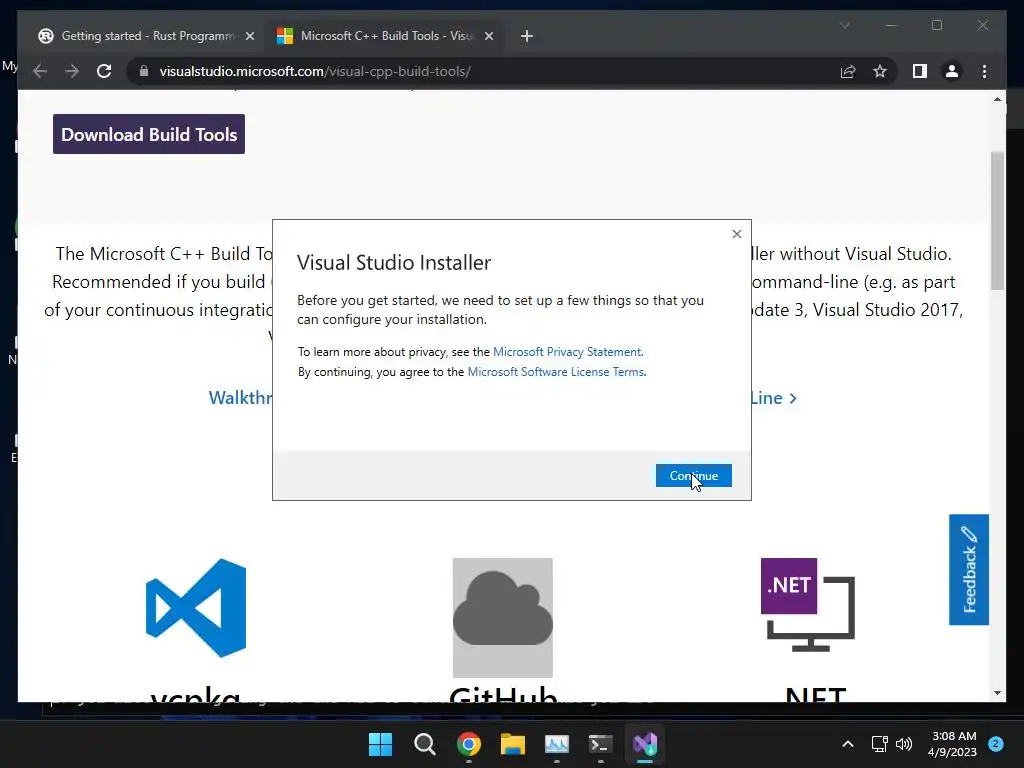Click the scrollbar up arrow
This screenshot has width=1024, height=768.
coord(997,99)
